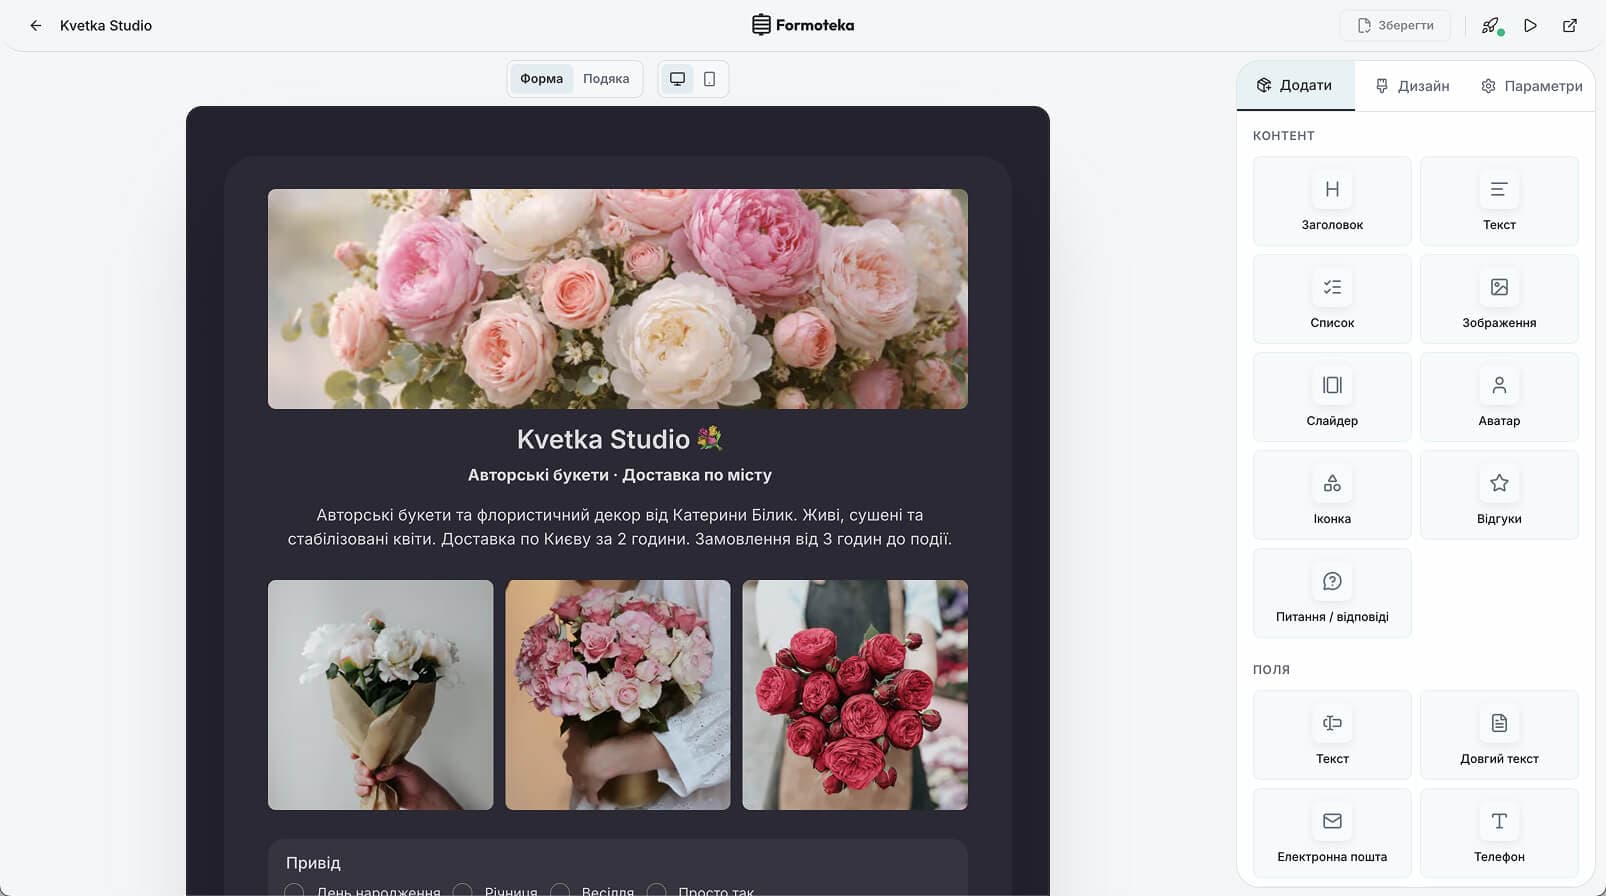Click the white bouquet photo
This screenshot has width=1606, height=896.
(x=380, y=695)
